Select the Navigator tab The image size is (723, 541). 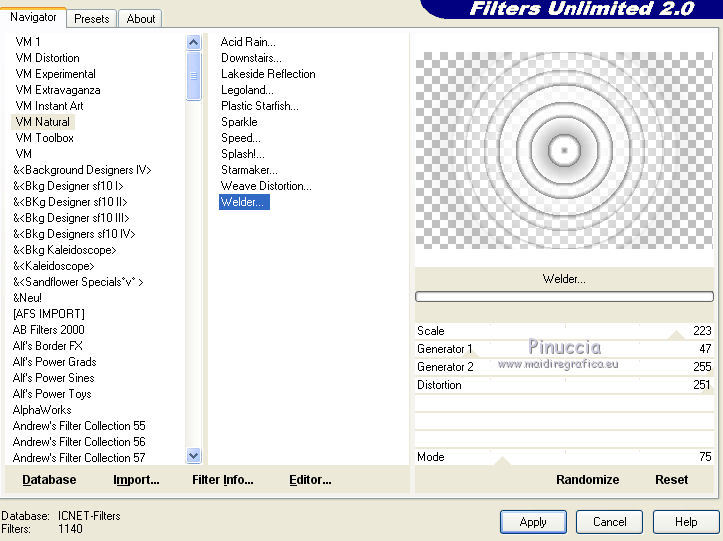point(33,18)
